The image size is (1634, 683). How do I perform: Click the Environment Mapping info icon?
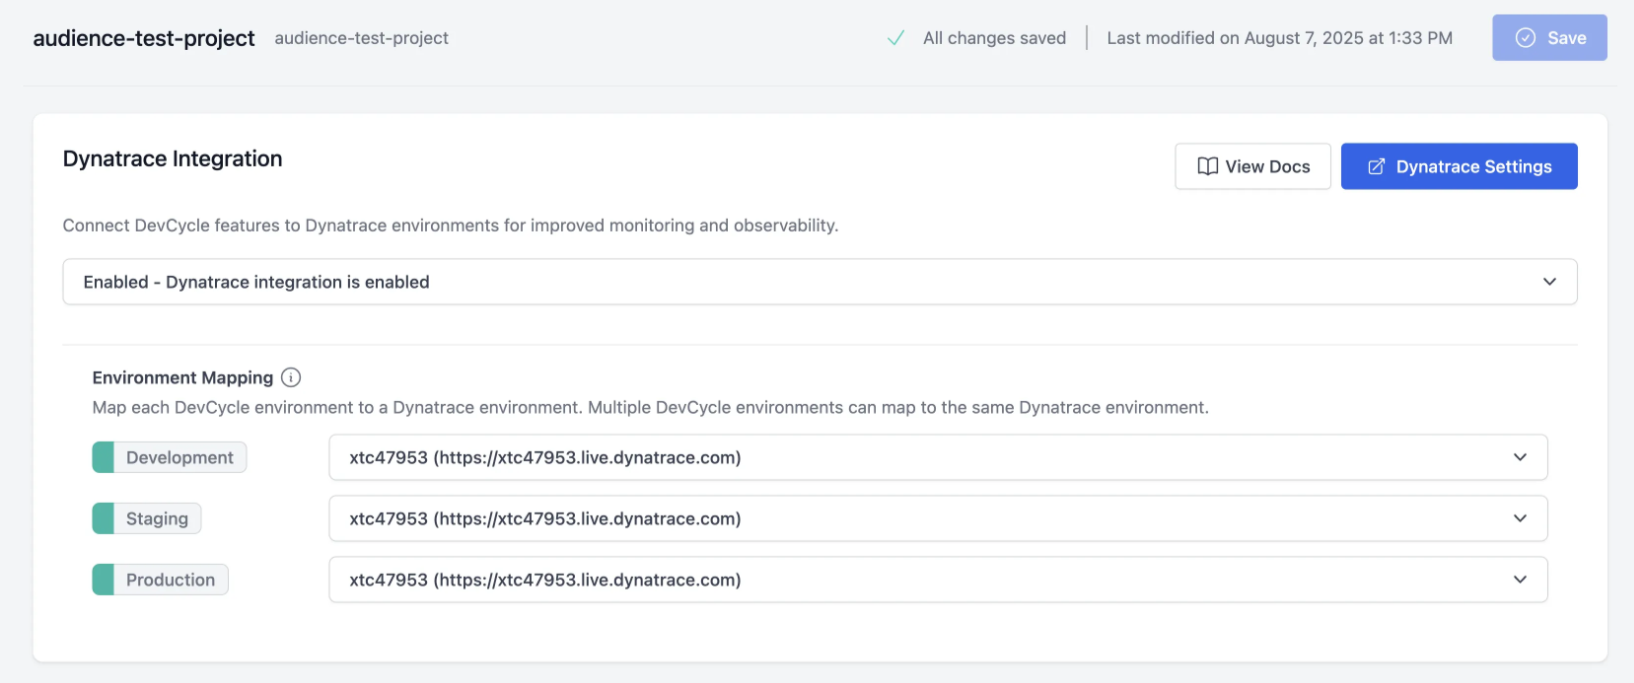(x=291, y=377)
